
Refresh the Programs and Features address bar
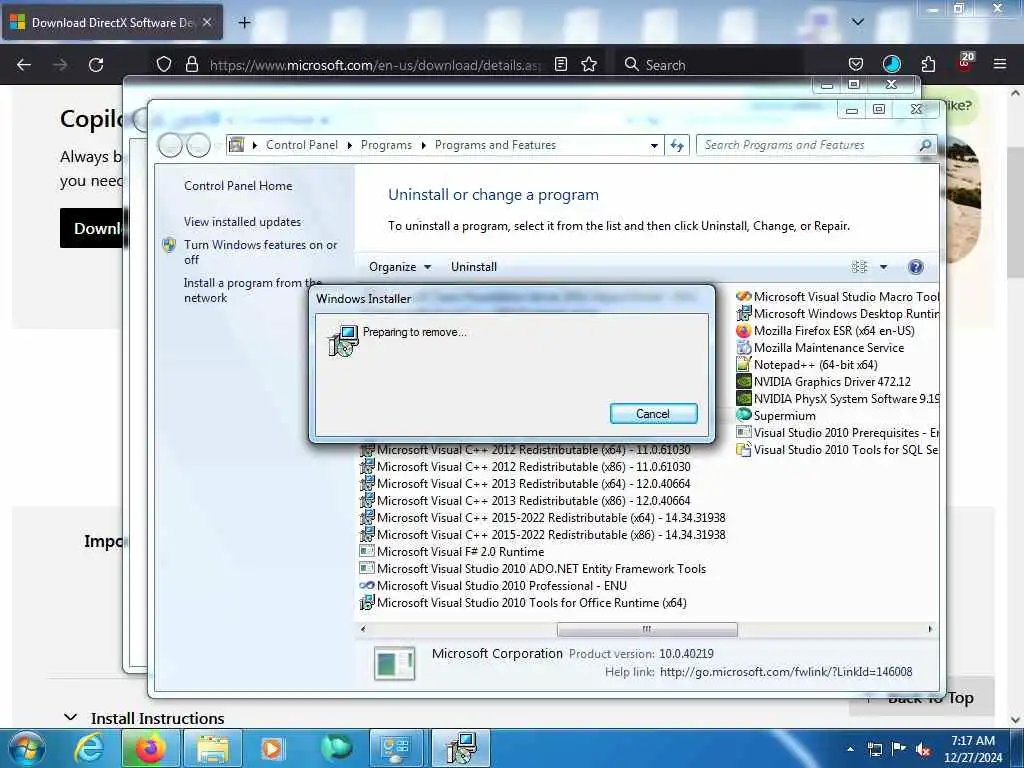(677, 145)
